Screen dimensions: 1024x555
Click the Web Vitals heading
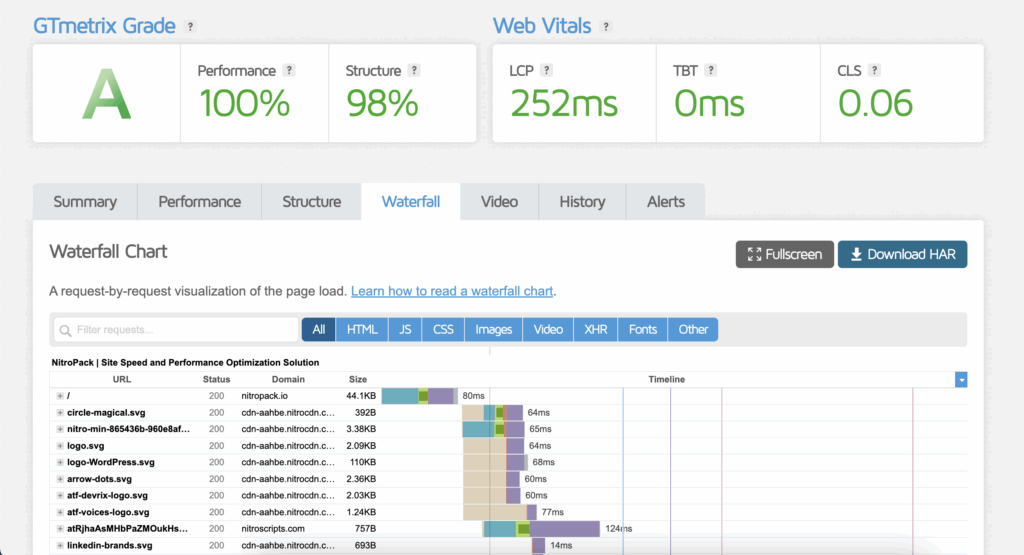pyautogui.click(x=542, y=26)
